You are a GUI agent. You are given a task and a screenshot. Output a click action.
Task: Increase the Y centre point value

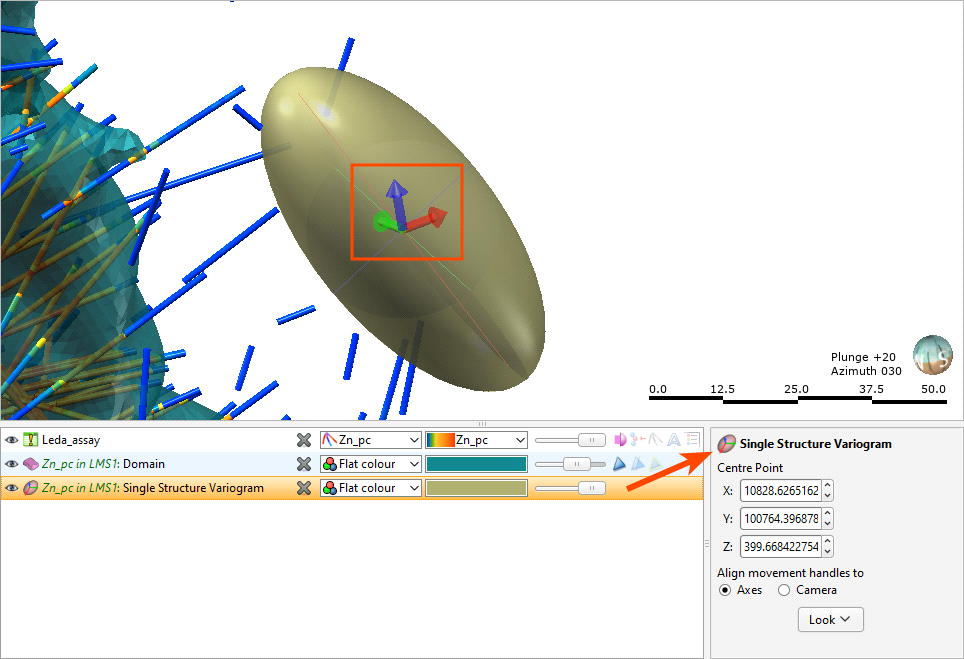point(828,513)
